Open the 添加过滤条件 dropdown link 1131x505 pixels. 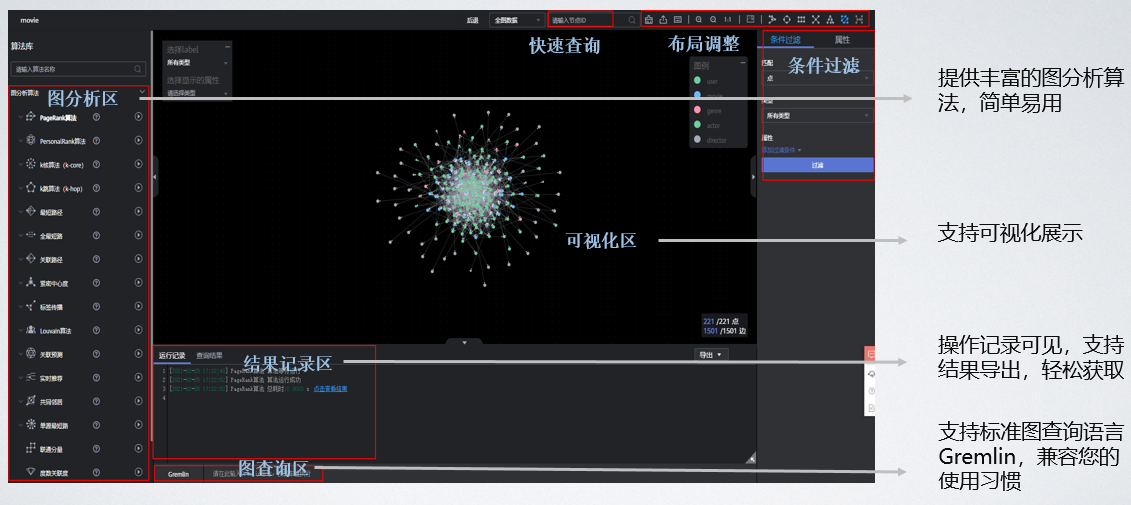tap(782, 149)
